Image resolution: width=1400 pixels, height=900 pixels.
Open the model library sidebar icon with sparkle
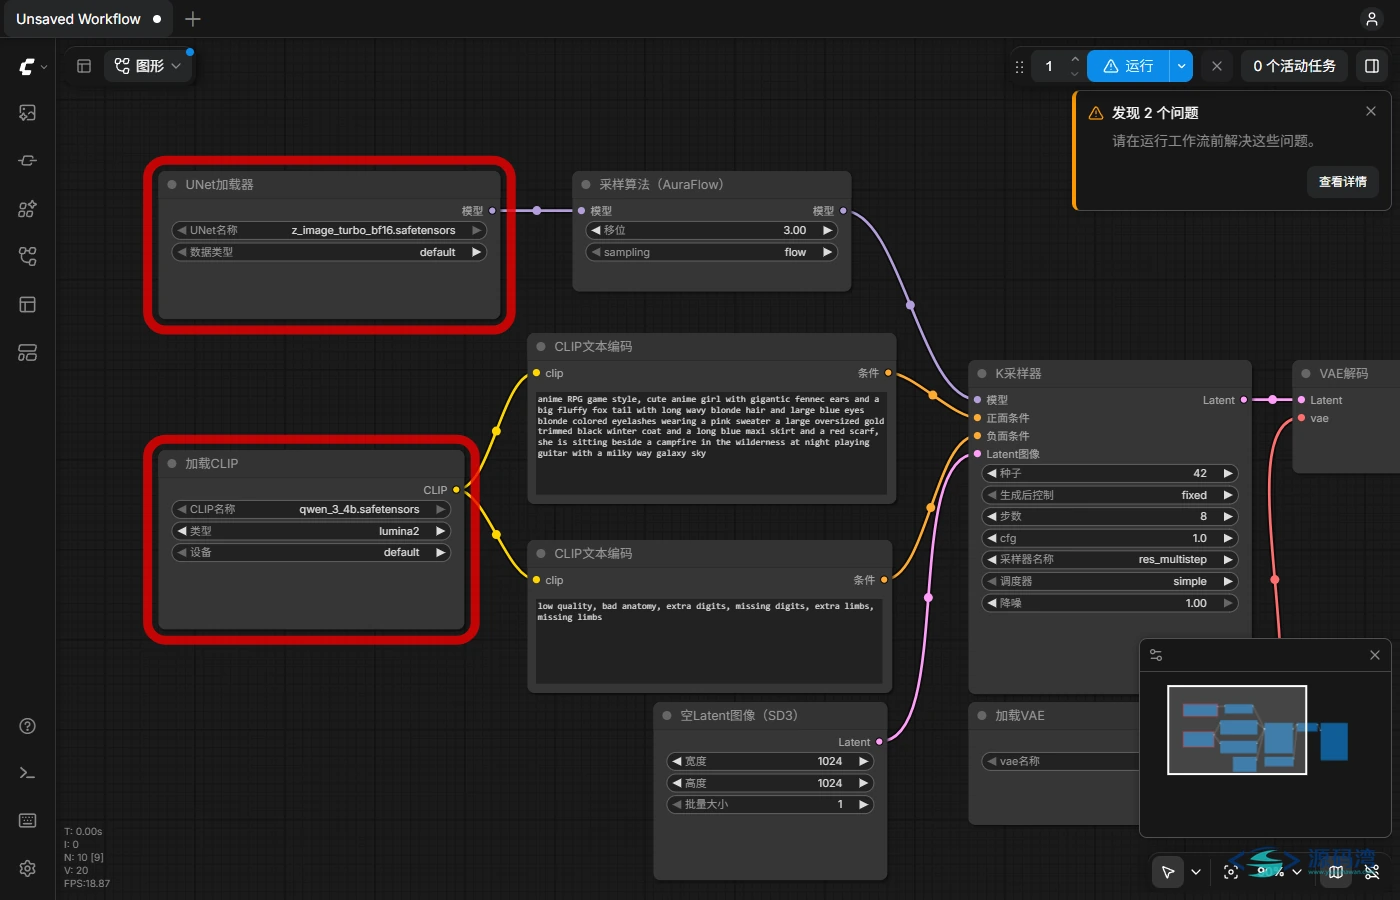[28, 209]
